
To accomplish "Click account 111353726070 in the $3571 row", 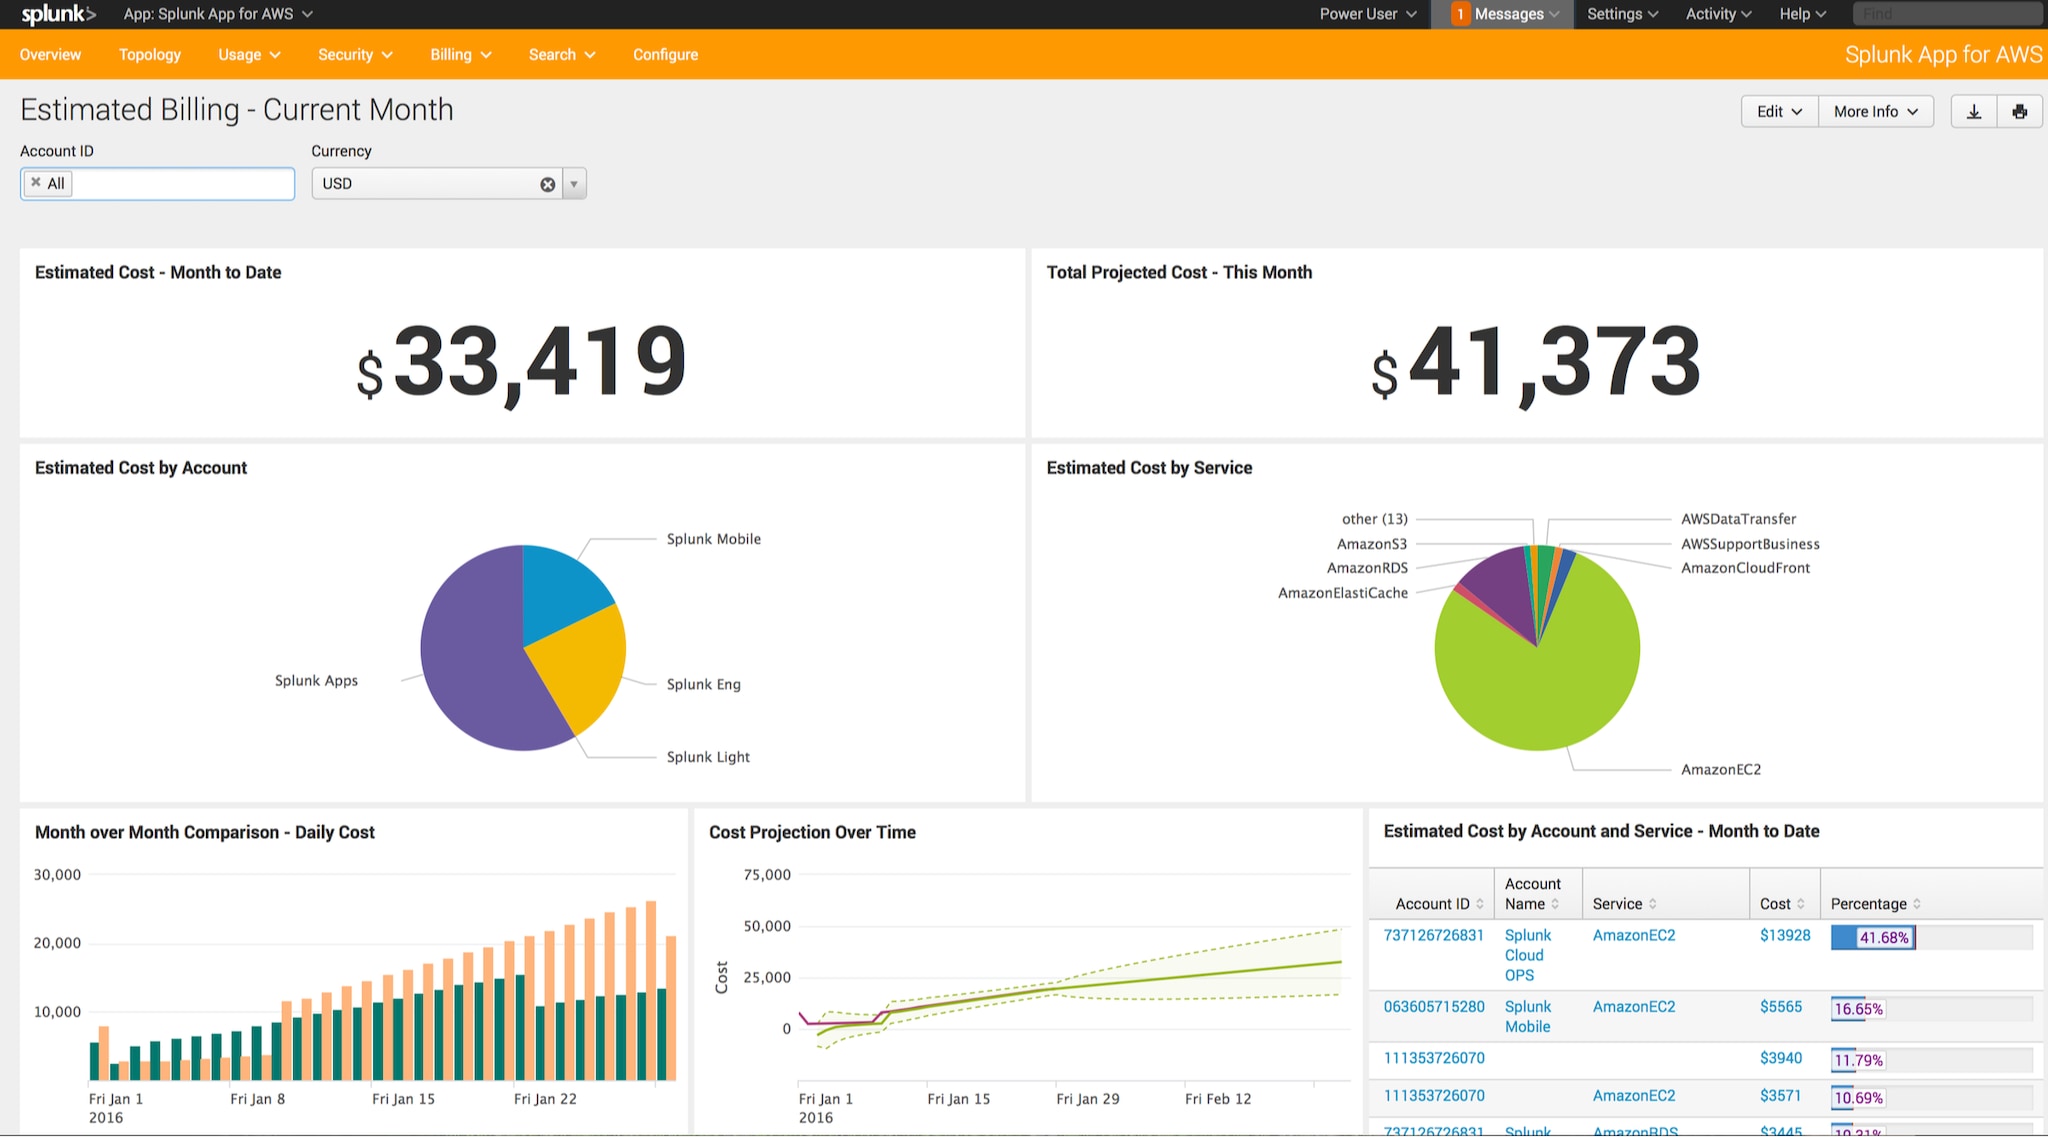I will coord(1433,1096).
